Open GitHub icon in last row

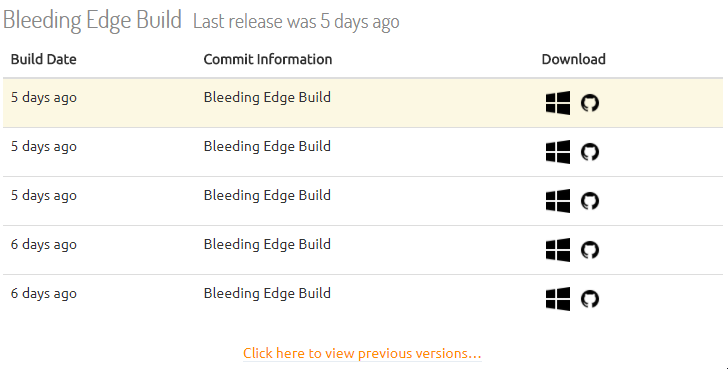pyautogui.click(x=590, y=299)
